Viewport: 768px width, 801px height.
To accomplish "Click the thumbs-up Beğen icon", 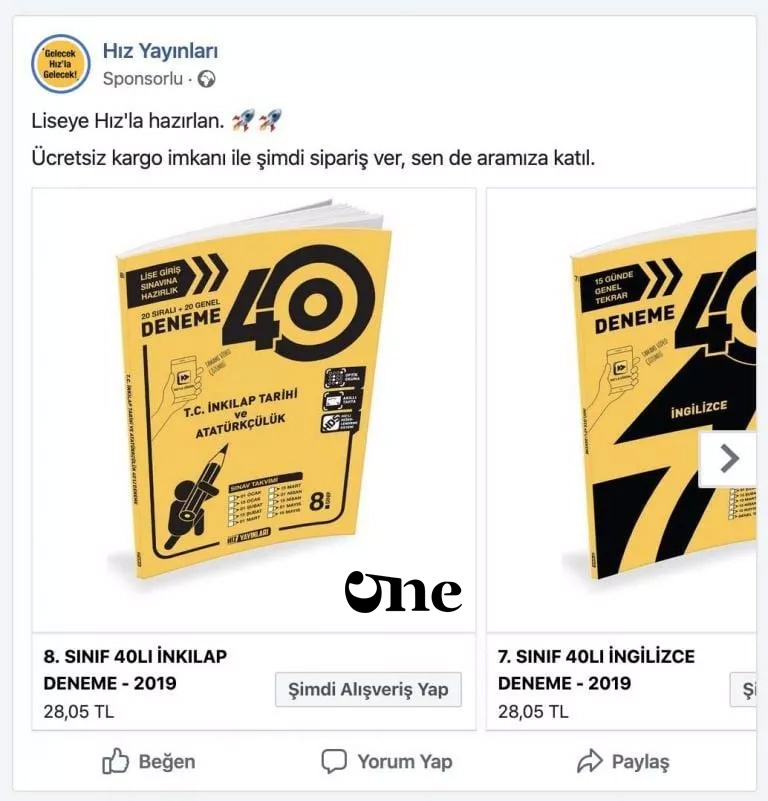I will (x=115, y=761).
